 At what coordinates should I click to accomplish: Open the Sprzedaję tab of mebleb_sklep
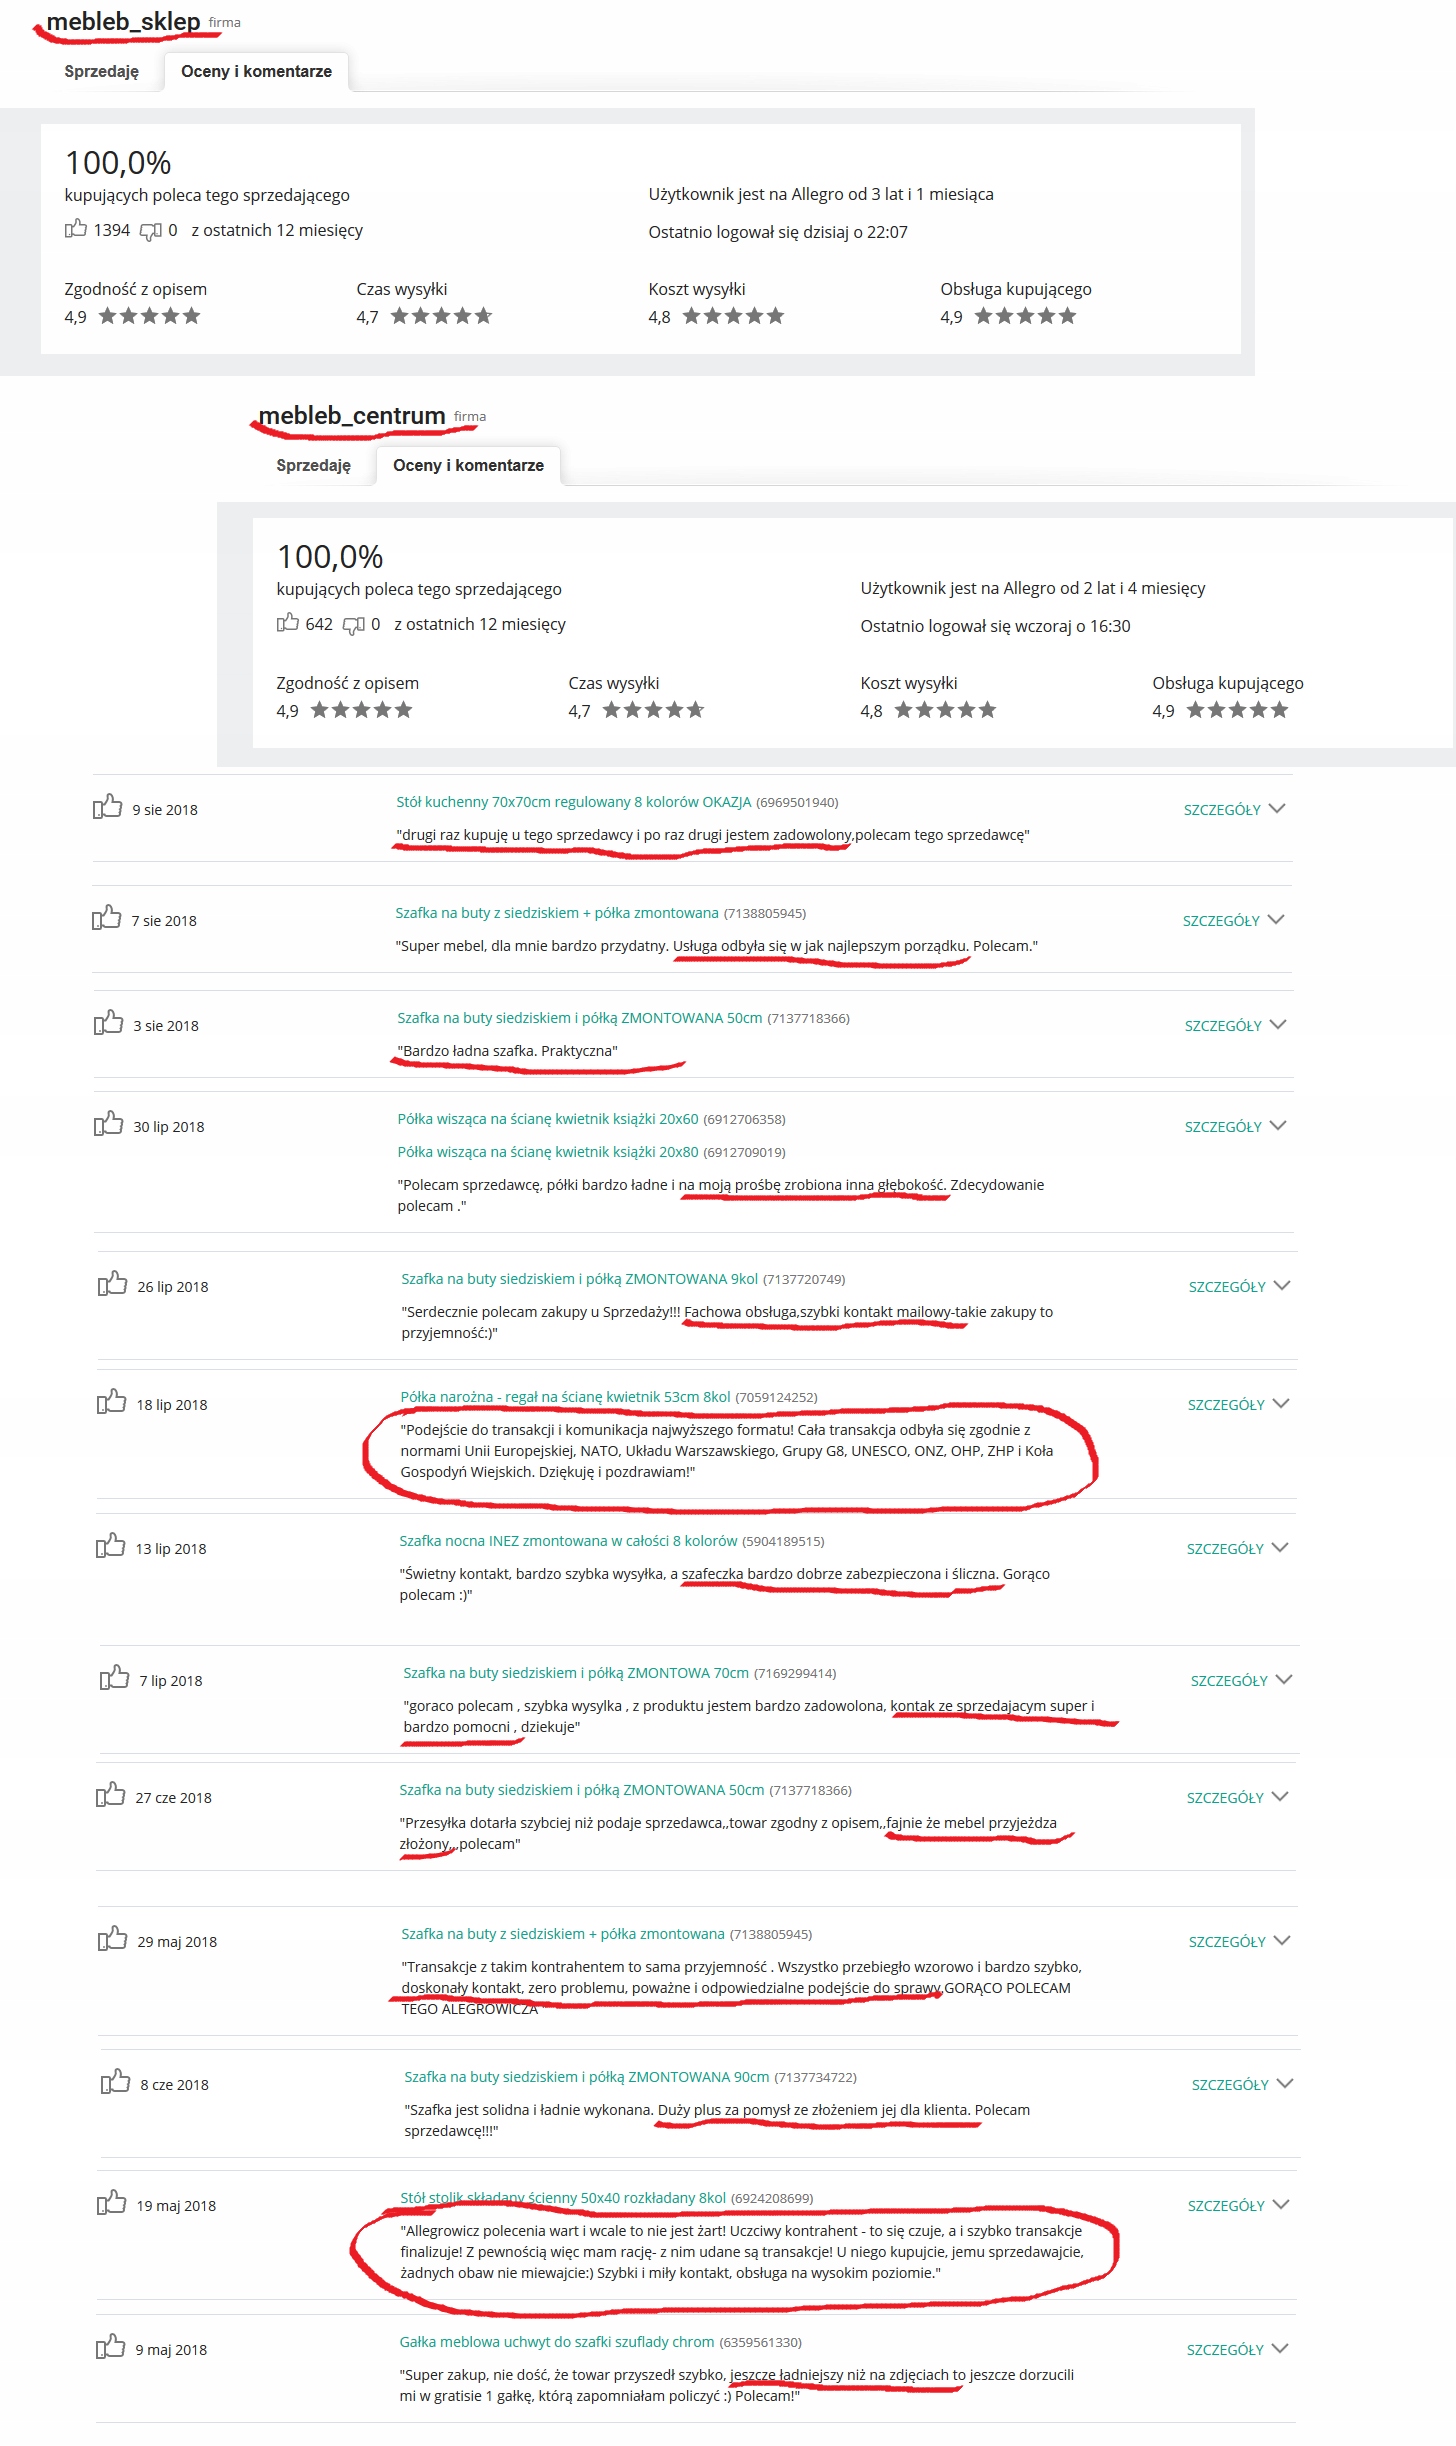(101, 71)
